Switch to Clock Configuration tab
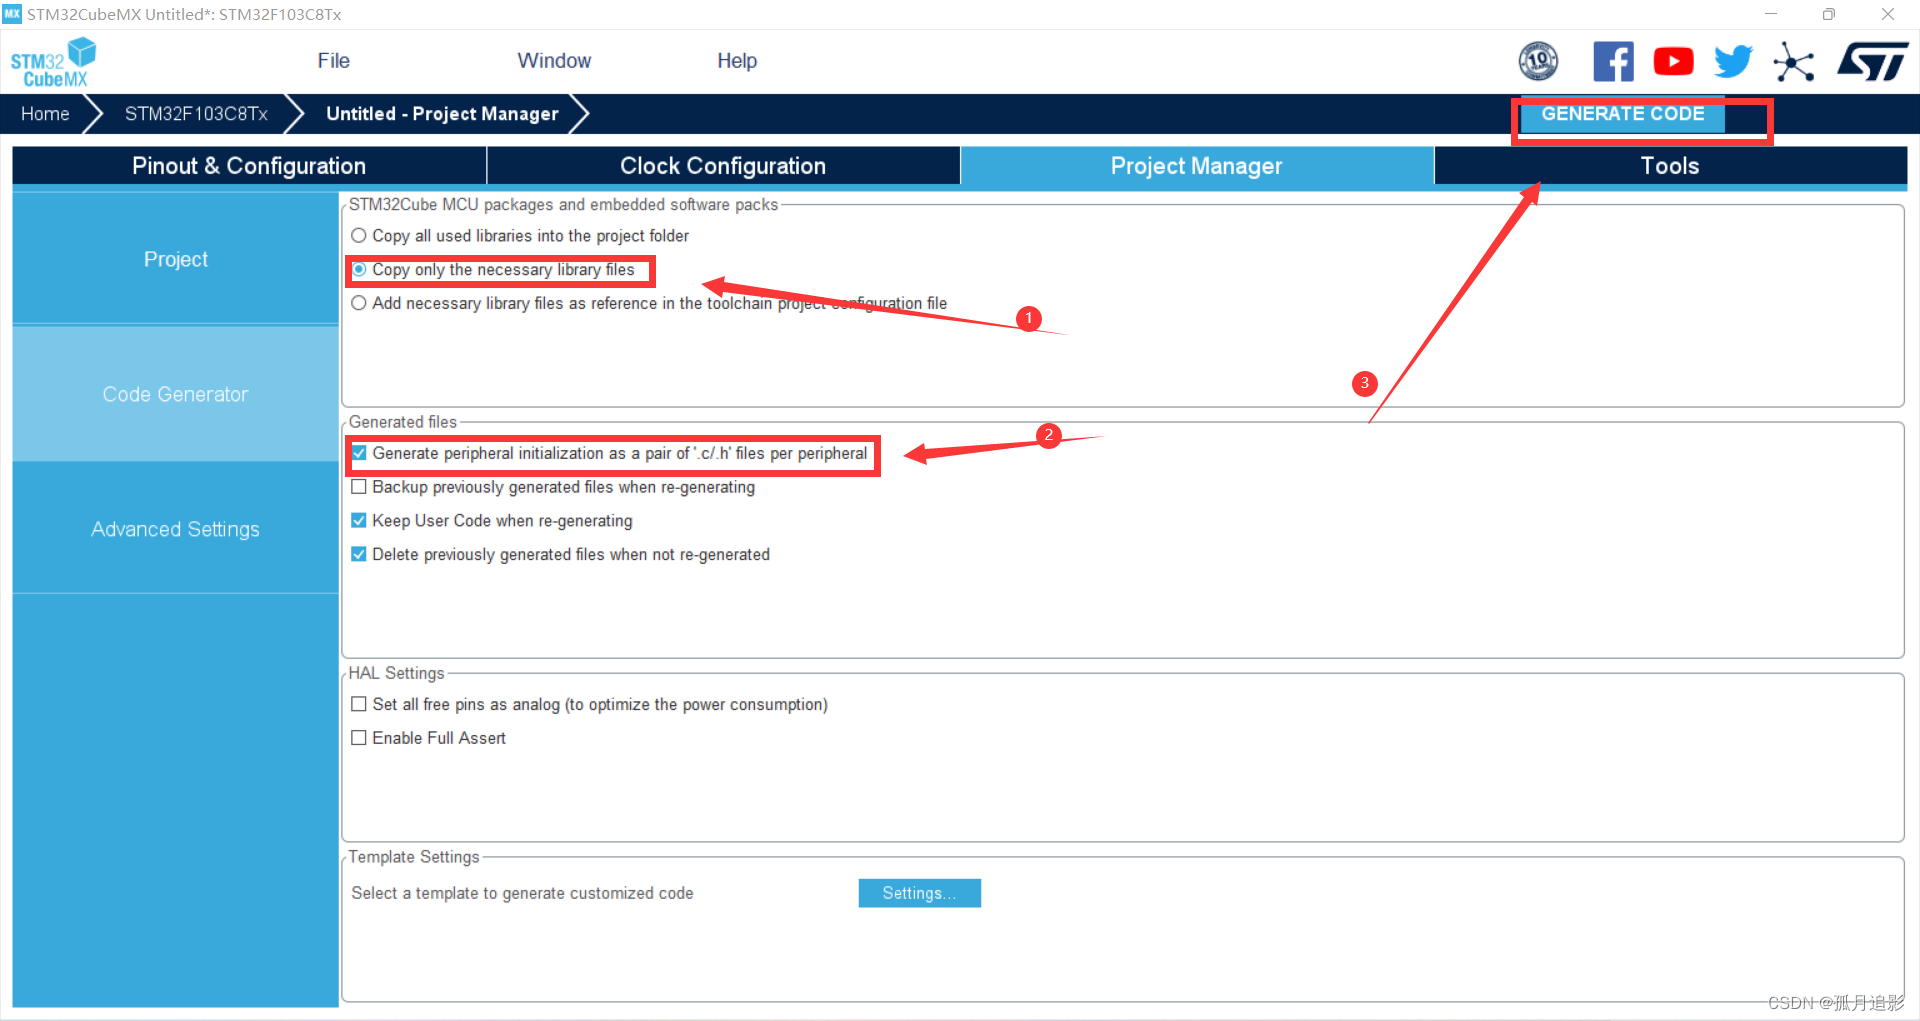This screenshot has width=1920, height=1021. click(723, 166)
